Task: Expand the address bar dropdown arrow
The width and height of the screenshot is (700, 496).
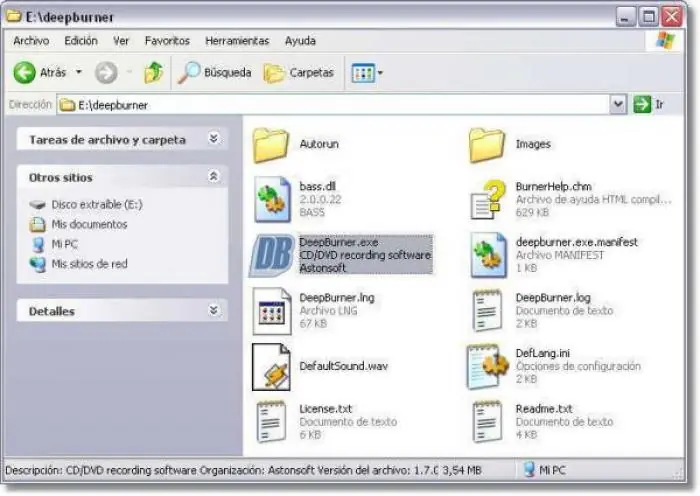Action: [x=618, y=105]
